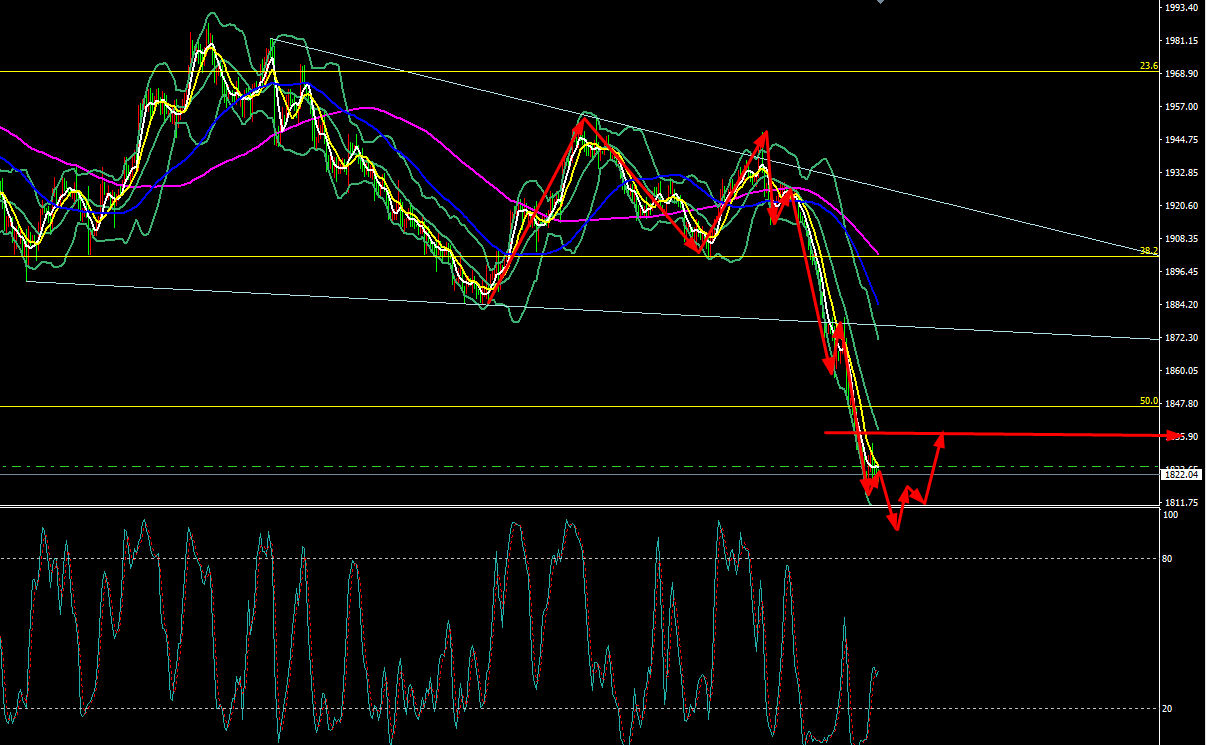
Task: Click the 1981.15 price axis label
Action: coord(1182,41)
